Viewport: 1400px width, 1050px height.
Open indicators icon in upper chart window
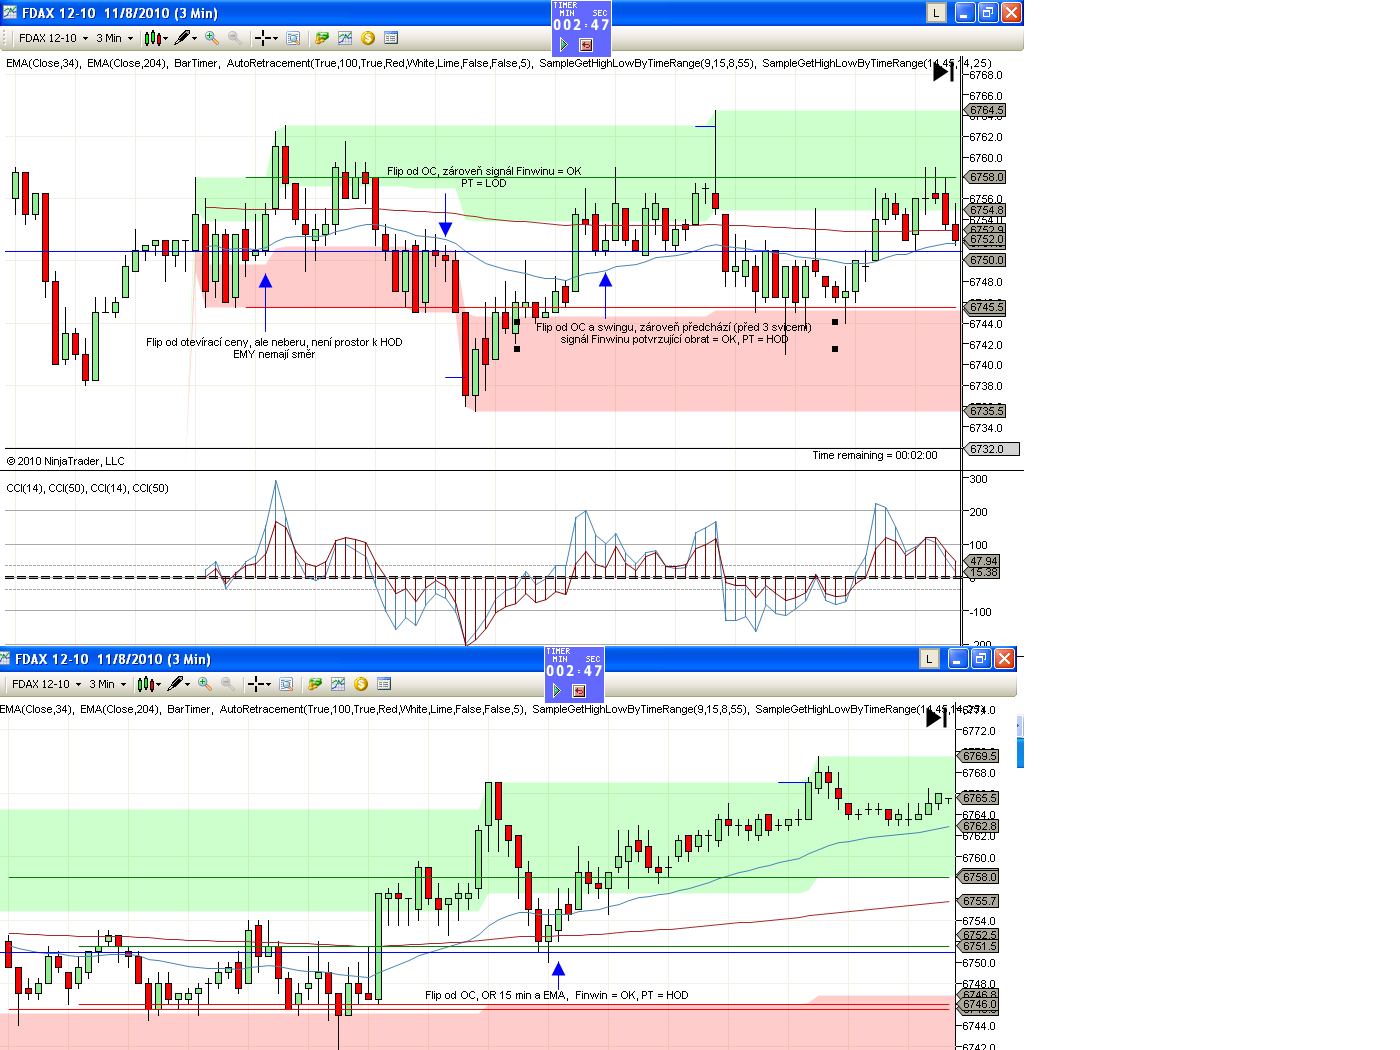[x=345, y=38]
